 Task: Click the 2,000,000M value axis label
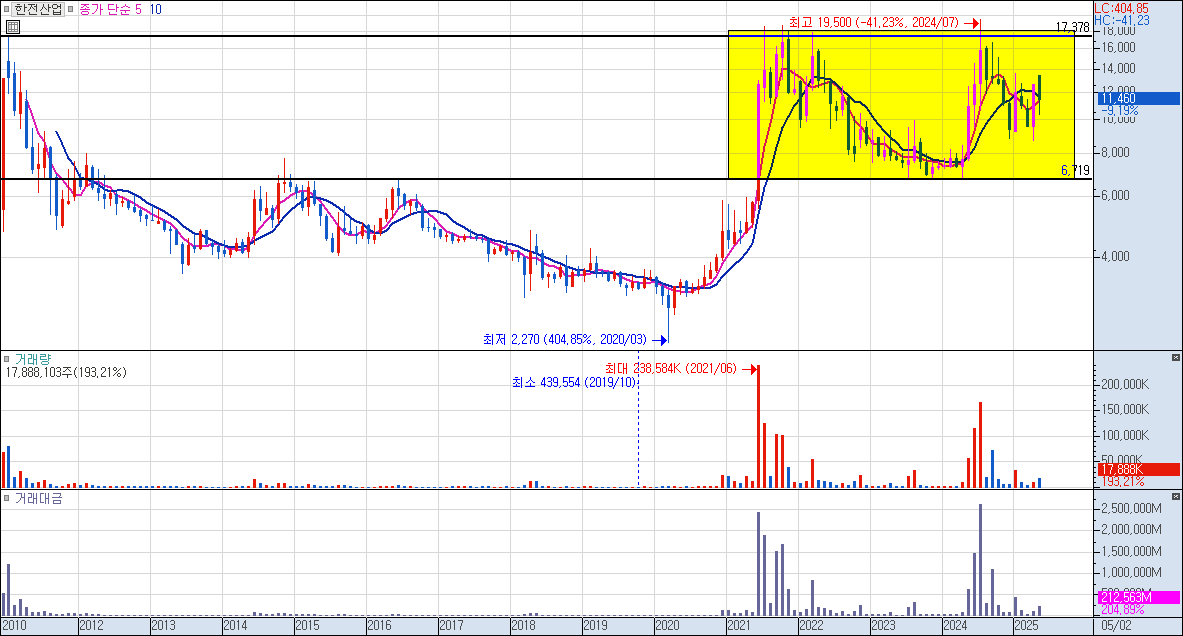coord(1132,530)
